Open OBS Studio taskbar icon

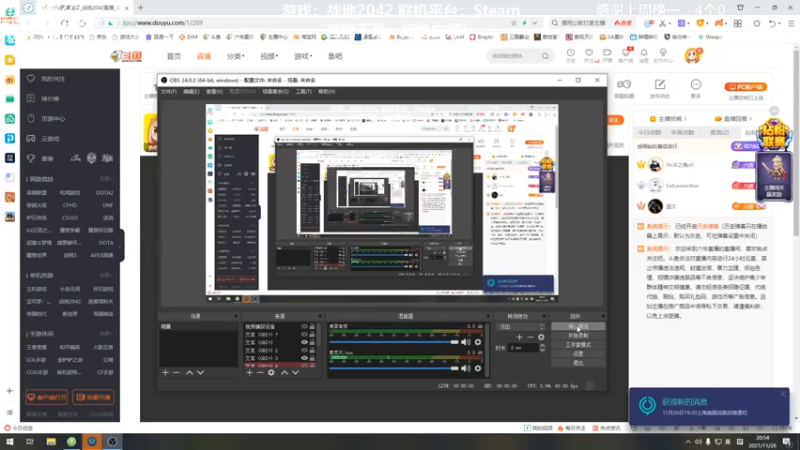[112, 442]
